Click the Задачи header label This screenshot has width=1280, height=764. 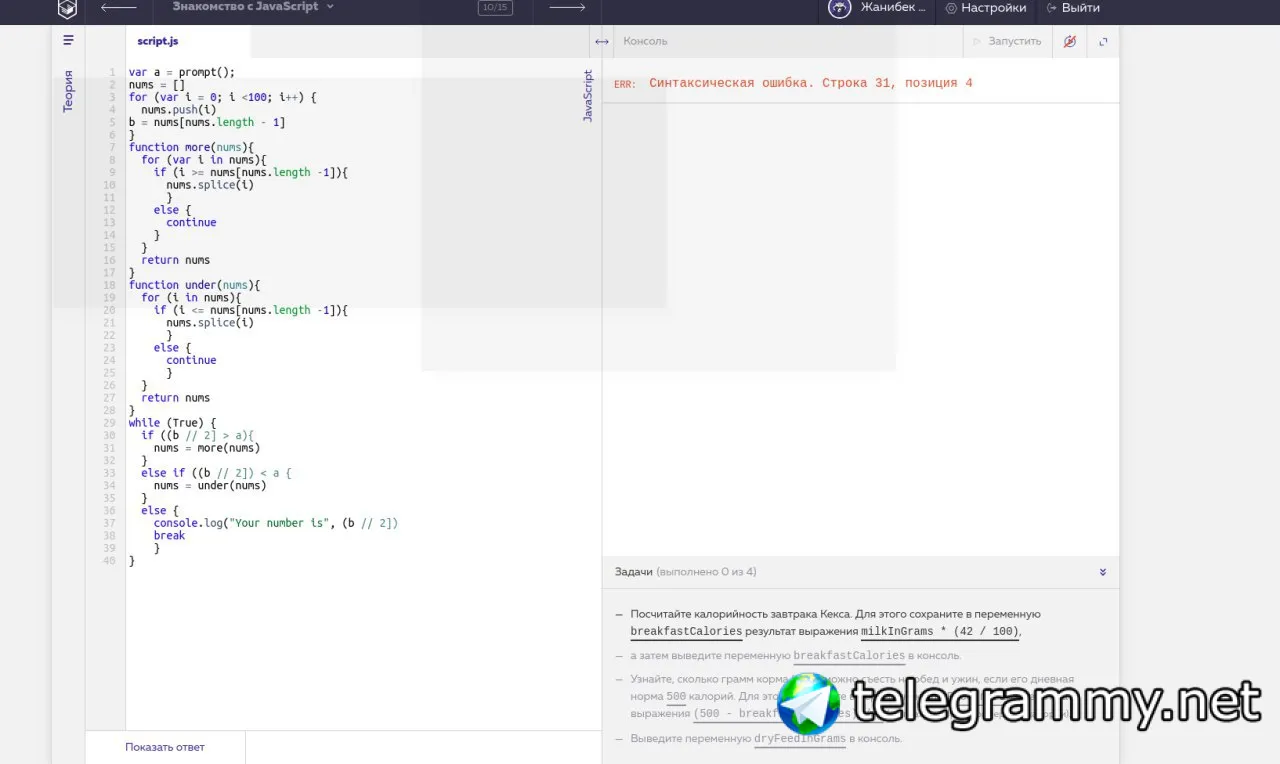click(x=634, y=572)
